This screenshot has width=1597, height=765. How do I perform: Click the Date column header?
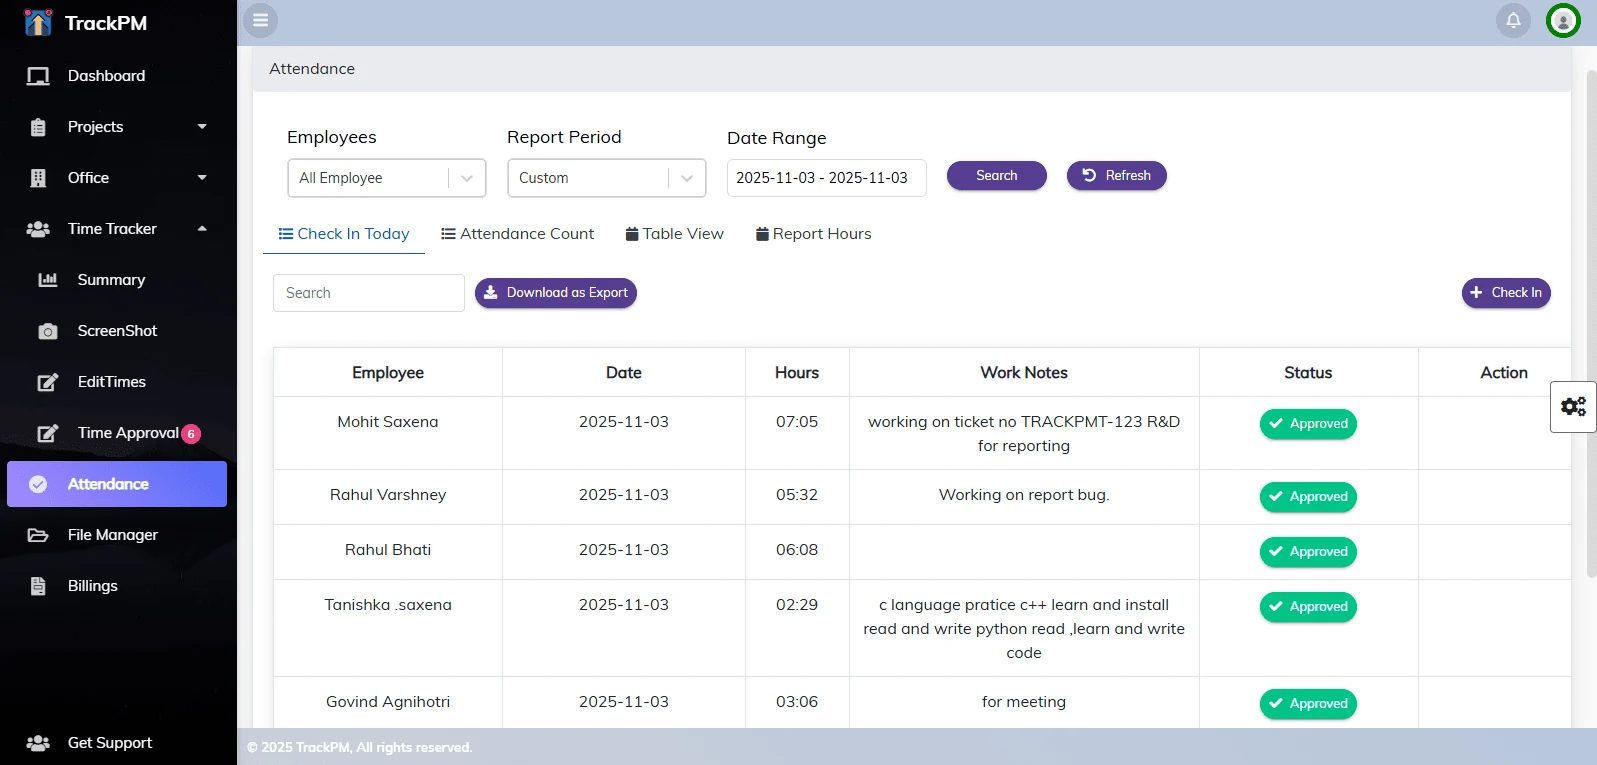click(x=624, y=373)
